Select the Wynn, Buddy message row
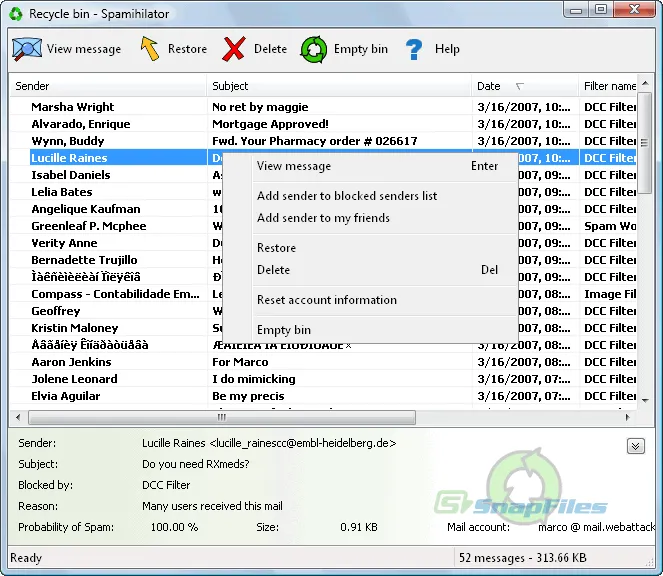The image size is (663, 576). [323, 141]
